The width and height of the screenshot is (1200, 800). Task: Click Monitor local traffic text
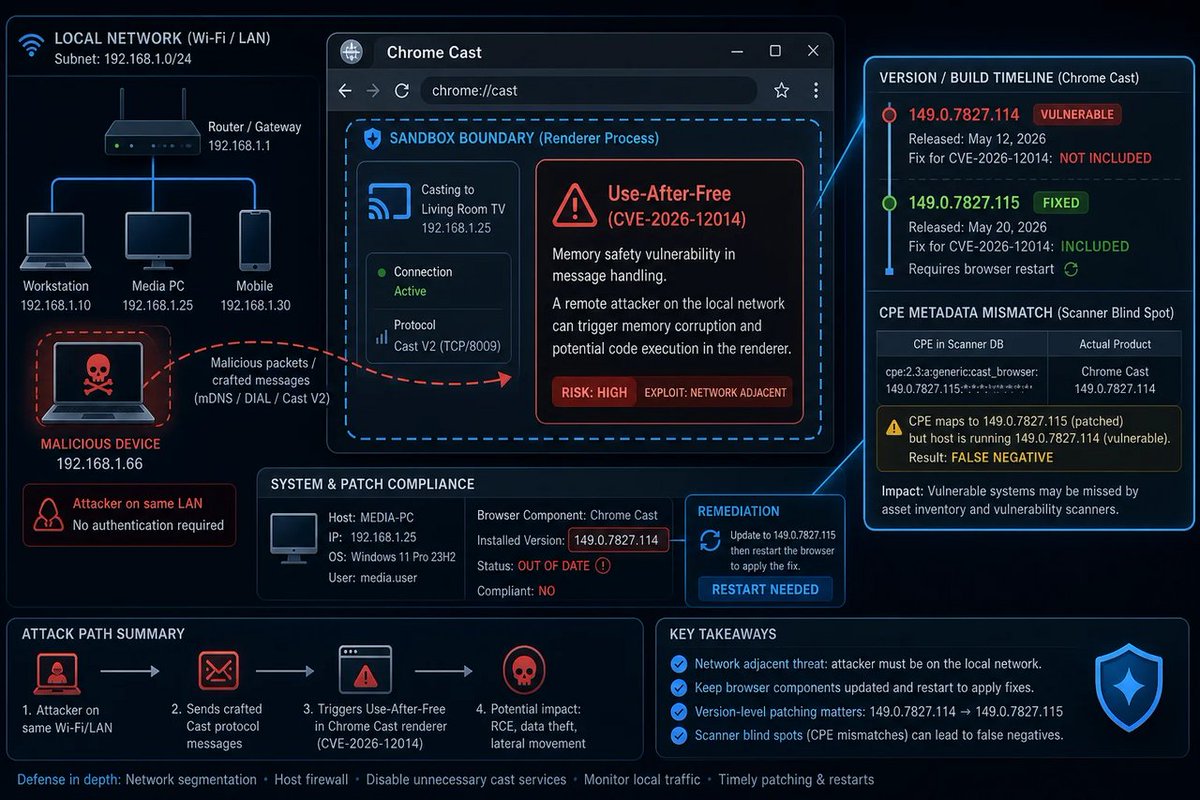(x=640, y=779)
